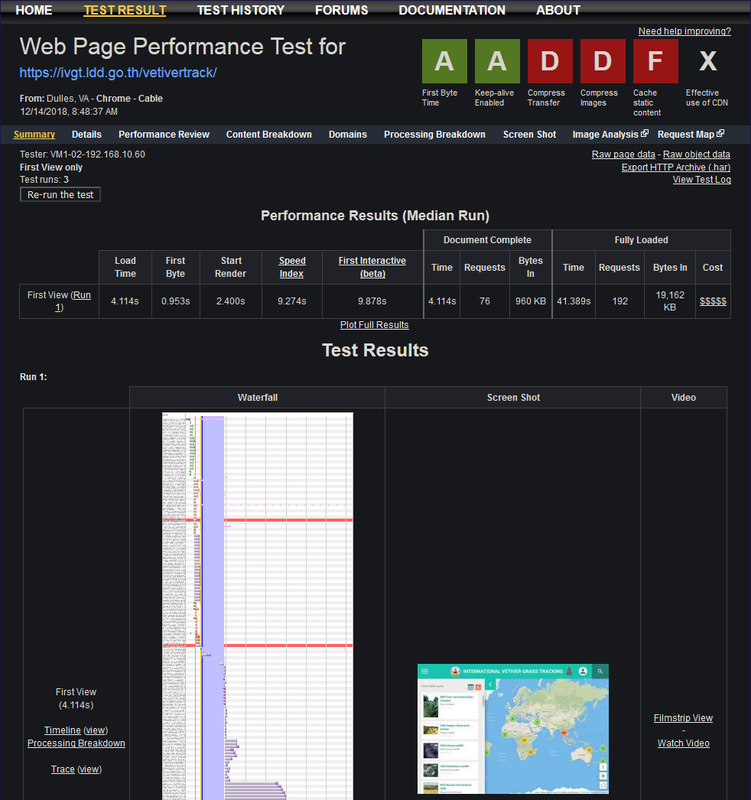Open Processing Breakdown link under First View
Viewport: 751px width, 800px height.
(x=76, y=743)
